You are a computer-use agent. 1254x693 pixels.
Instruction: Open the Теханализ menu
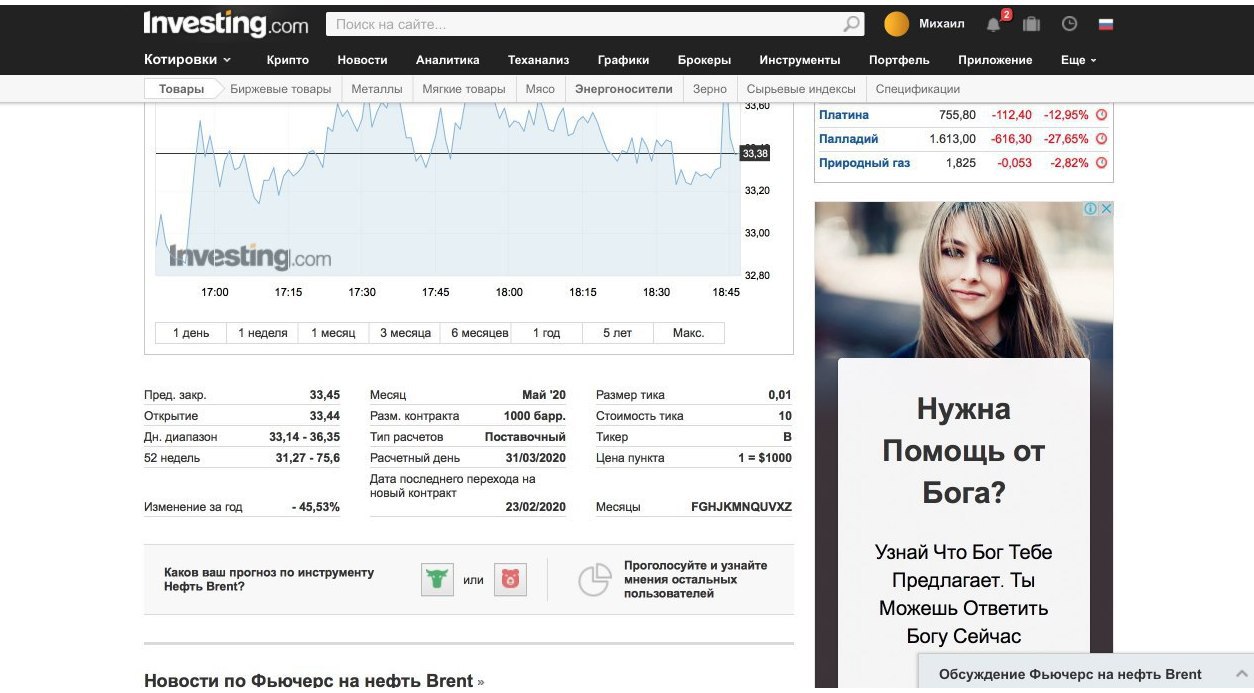(x=538, y=60)
